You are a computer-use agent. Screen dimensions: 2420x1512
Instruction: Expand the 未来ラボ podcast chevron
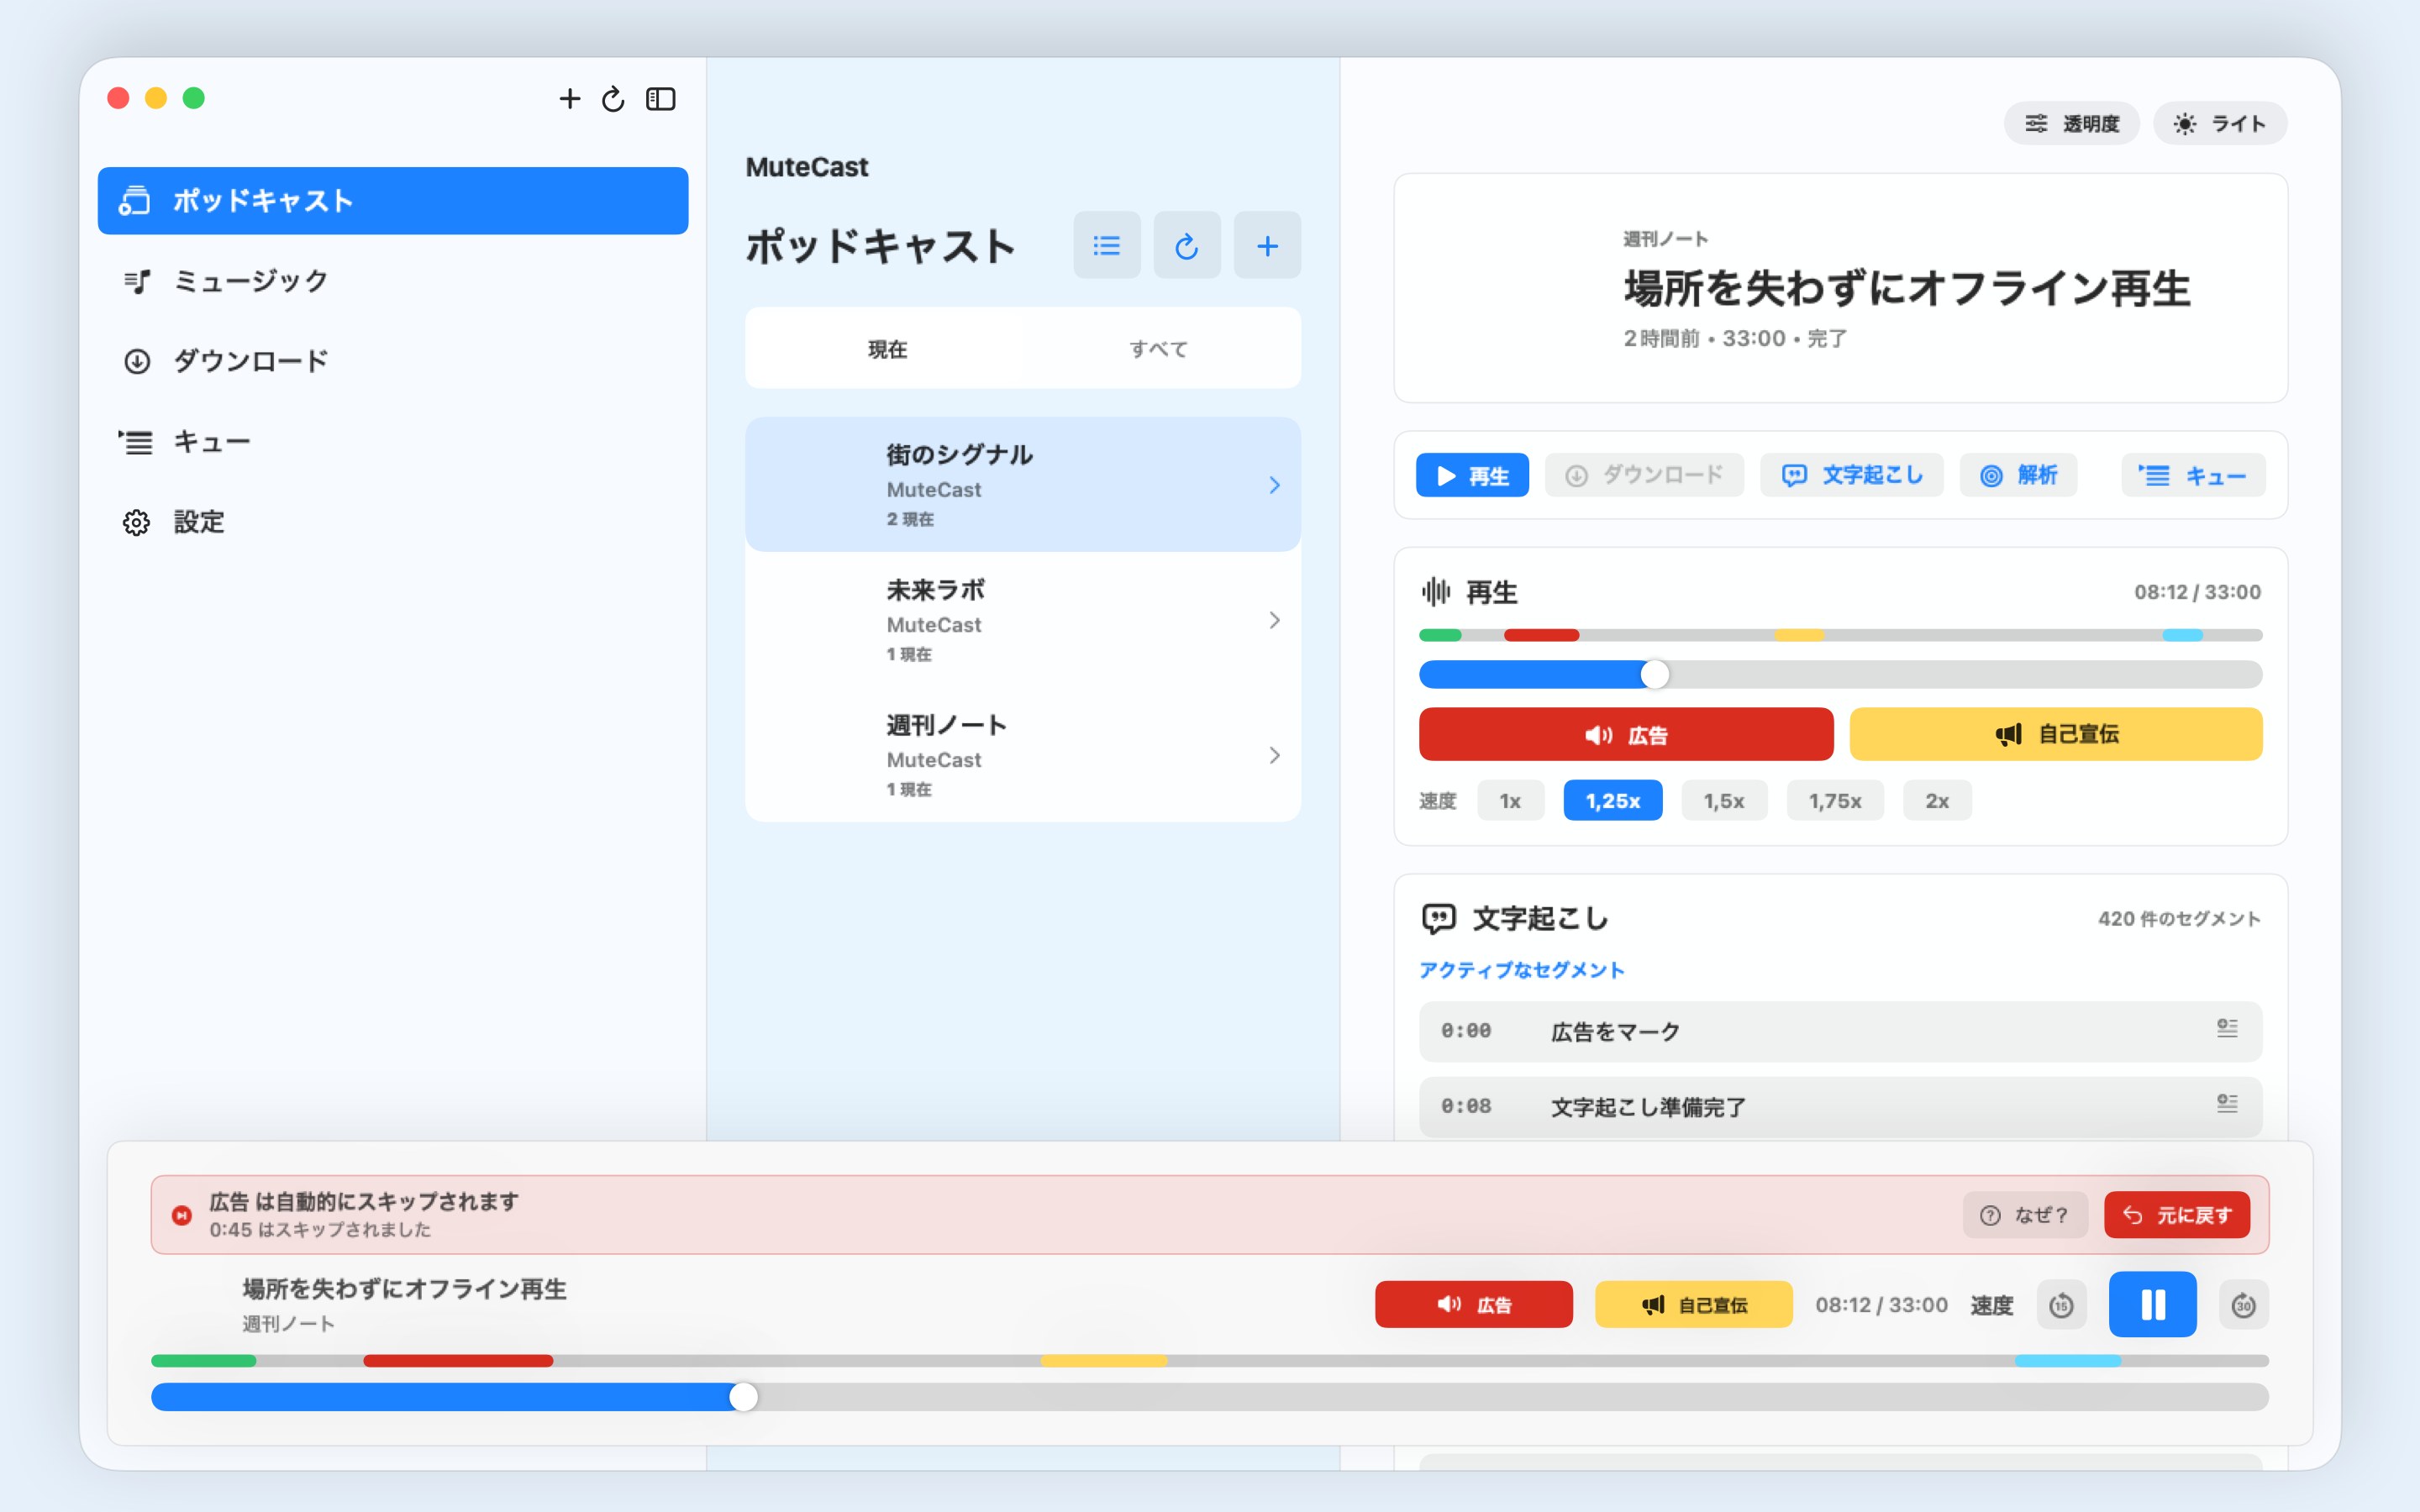[1274, 620]
